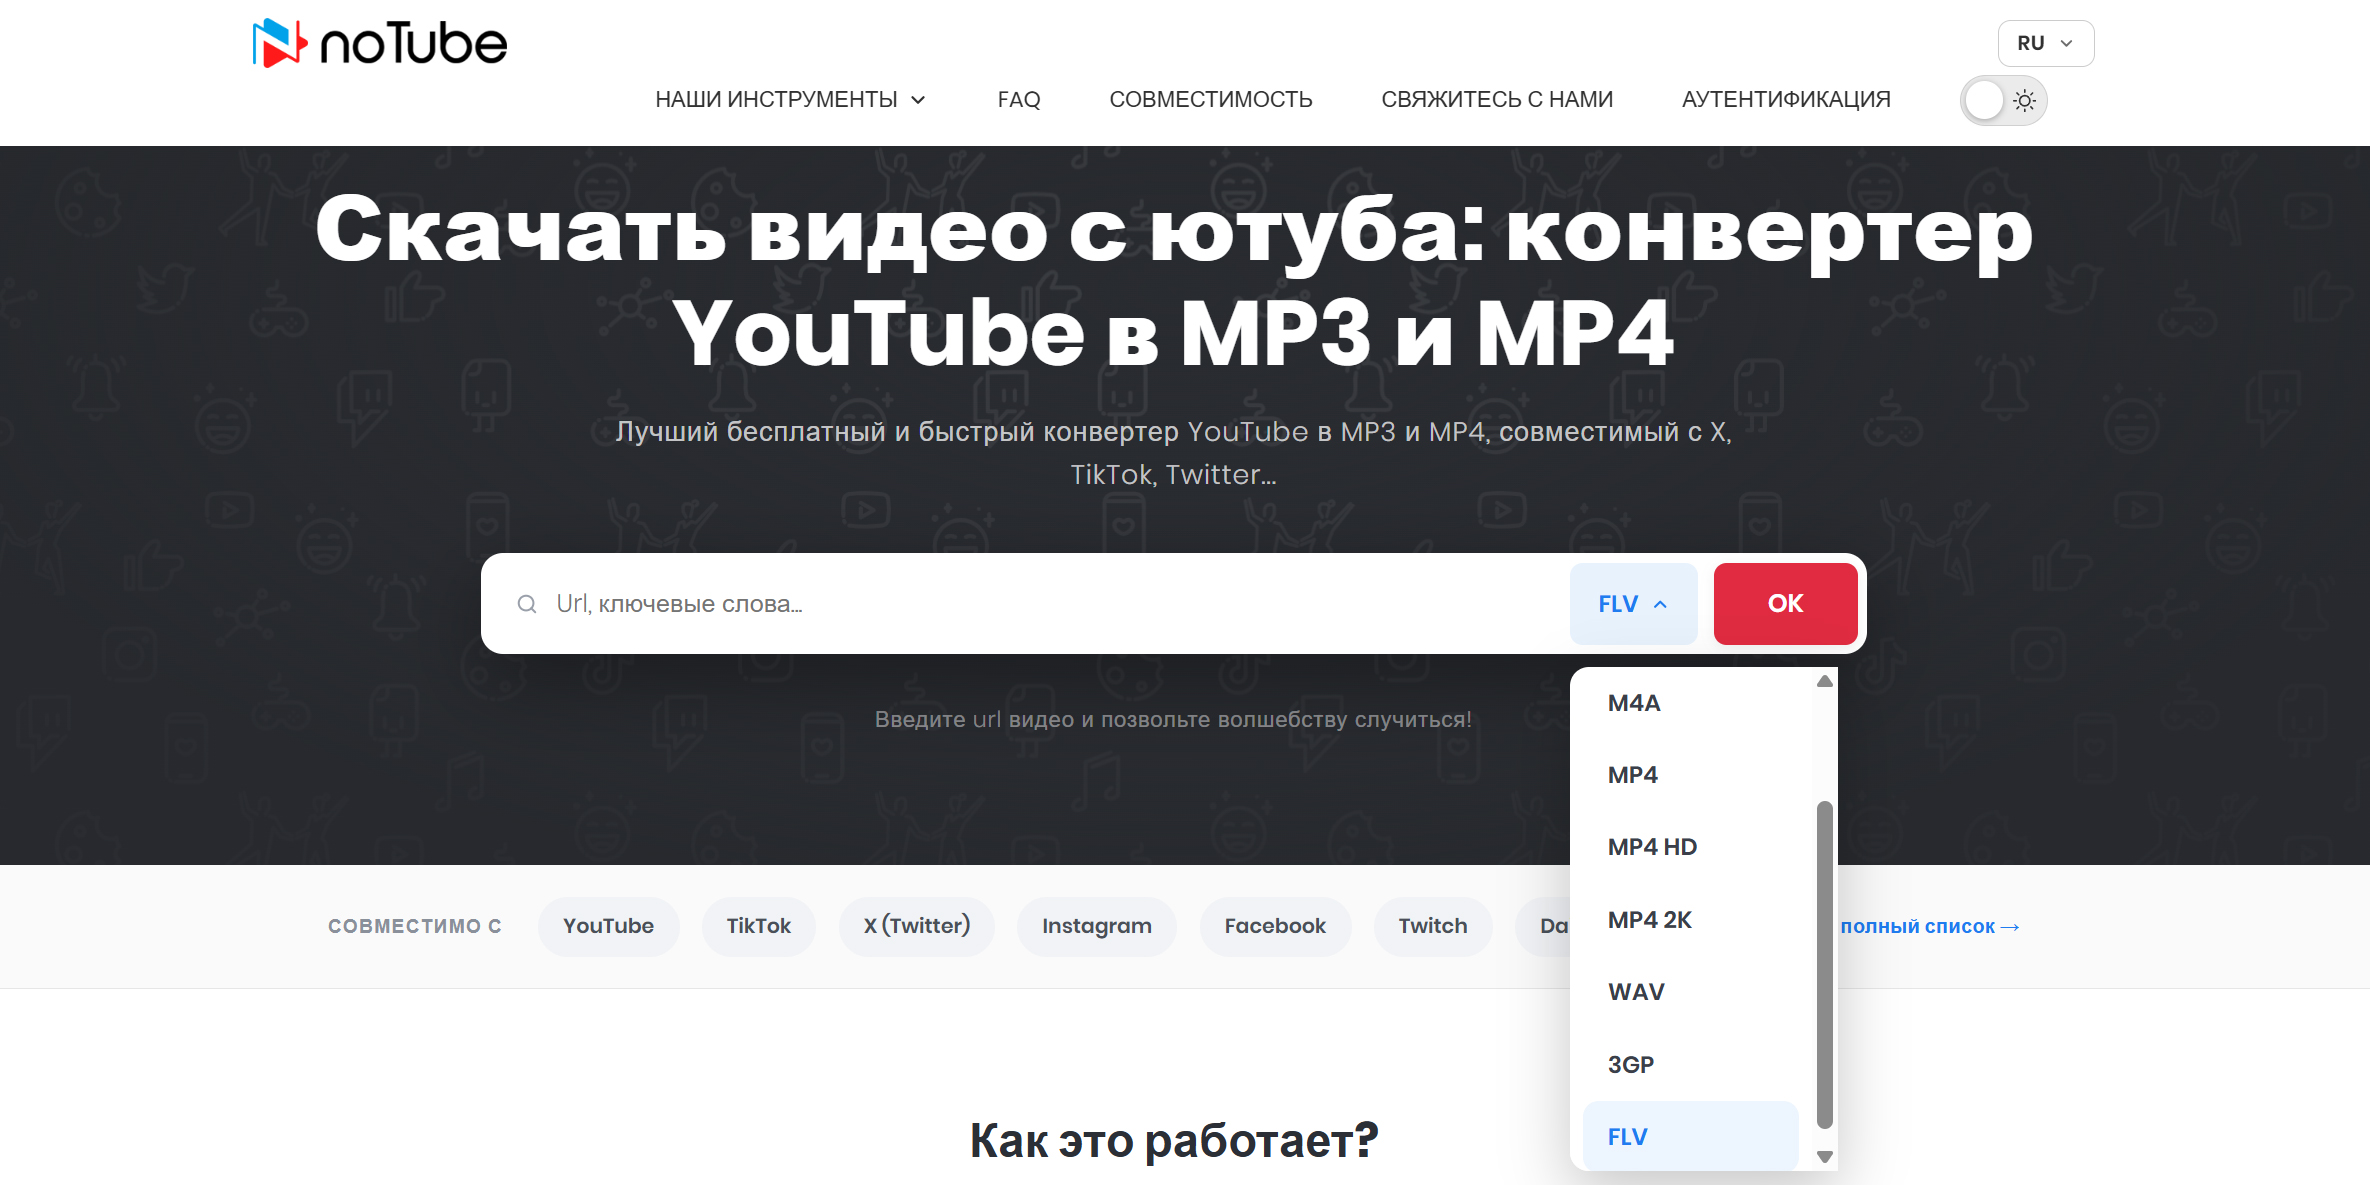
Task: Pick 3GP format option
Action: coord(1690,1065)
